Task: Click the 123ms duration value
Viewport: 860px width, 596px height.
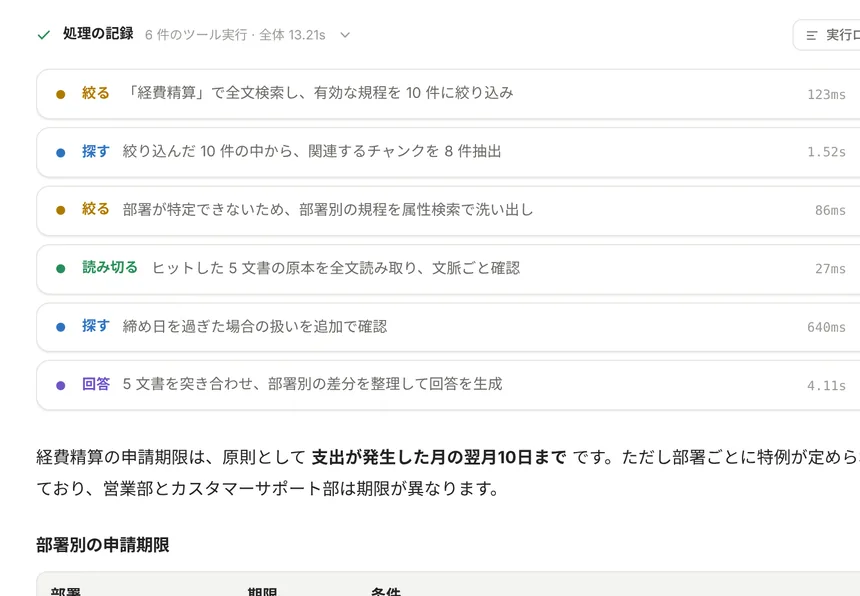Action: point(826,94)
